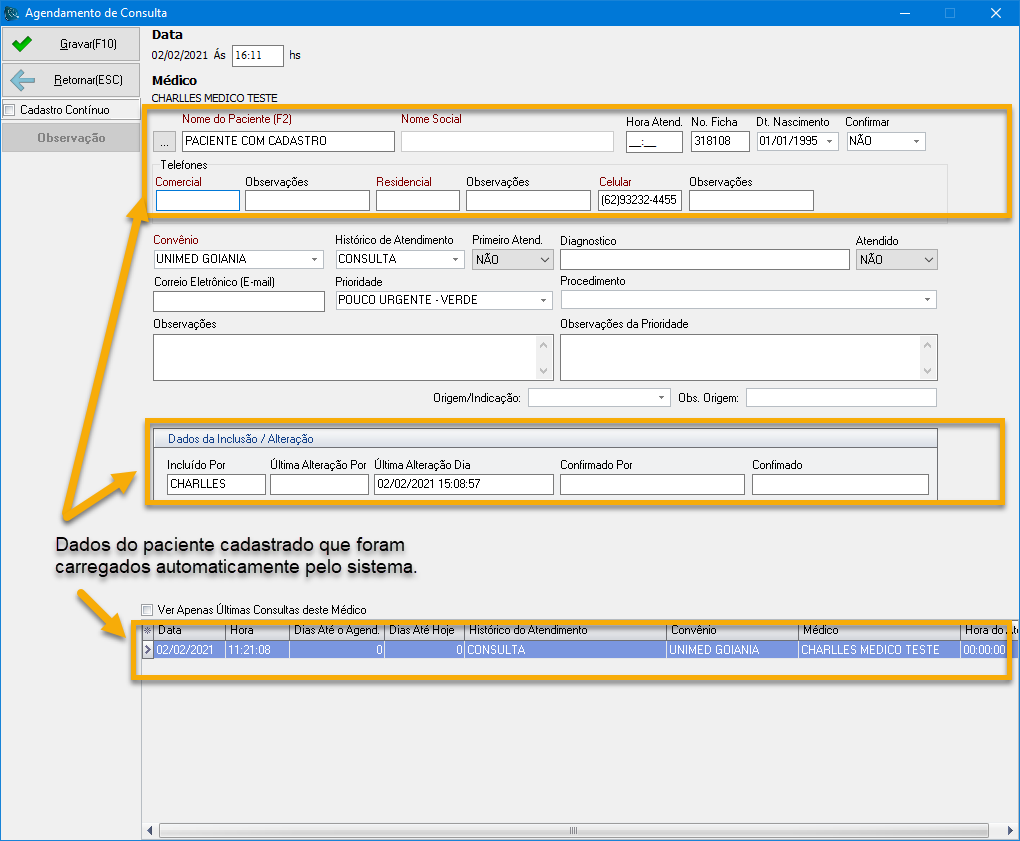Open the Dt. Nascimento date picker
Screen dimensions: 1020x841
(x=830, y=142)
